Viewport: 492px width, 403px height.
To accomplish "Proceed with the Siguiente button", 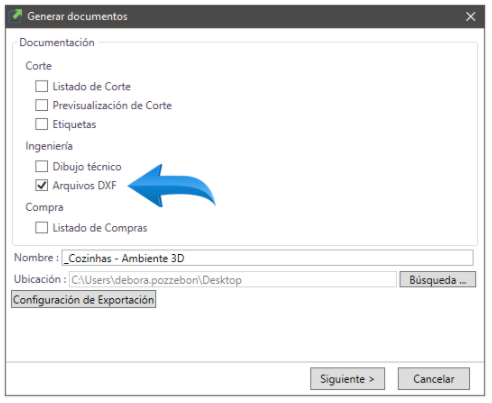I will click(x=347, y=379).
